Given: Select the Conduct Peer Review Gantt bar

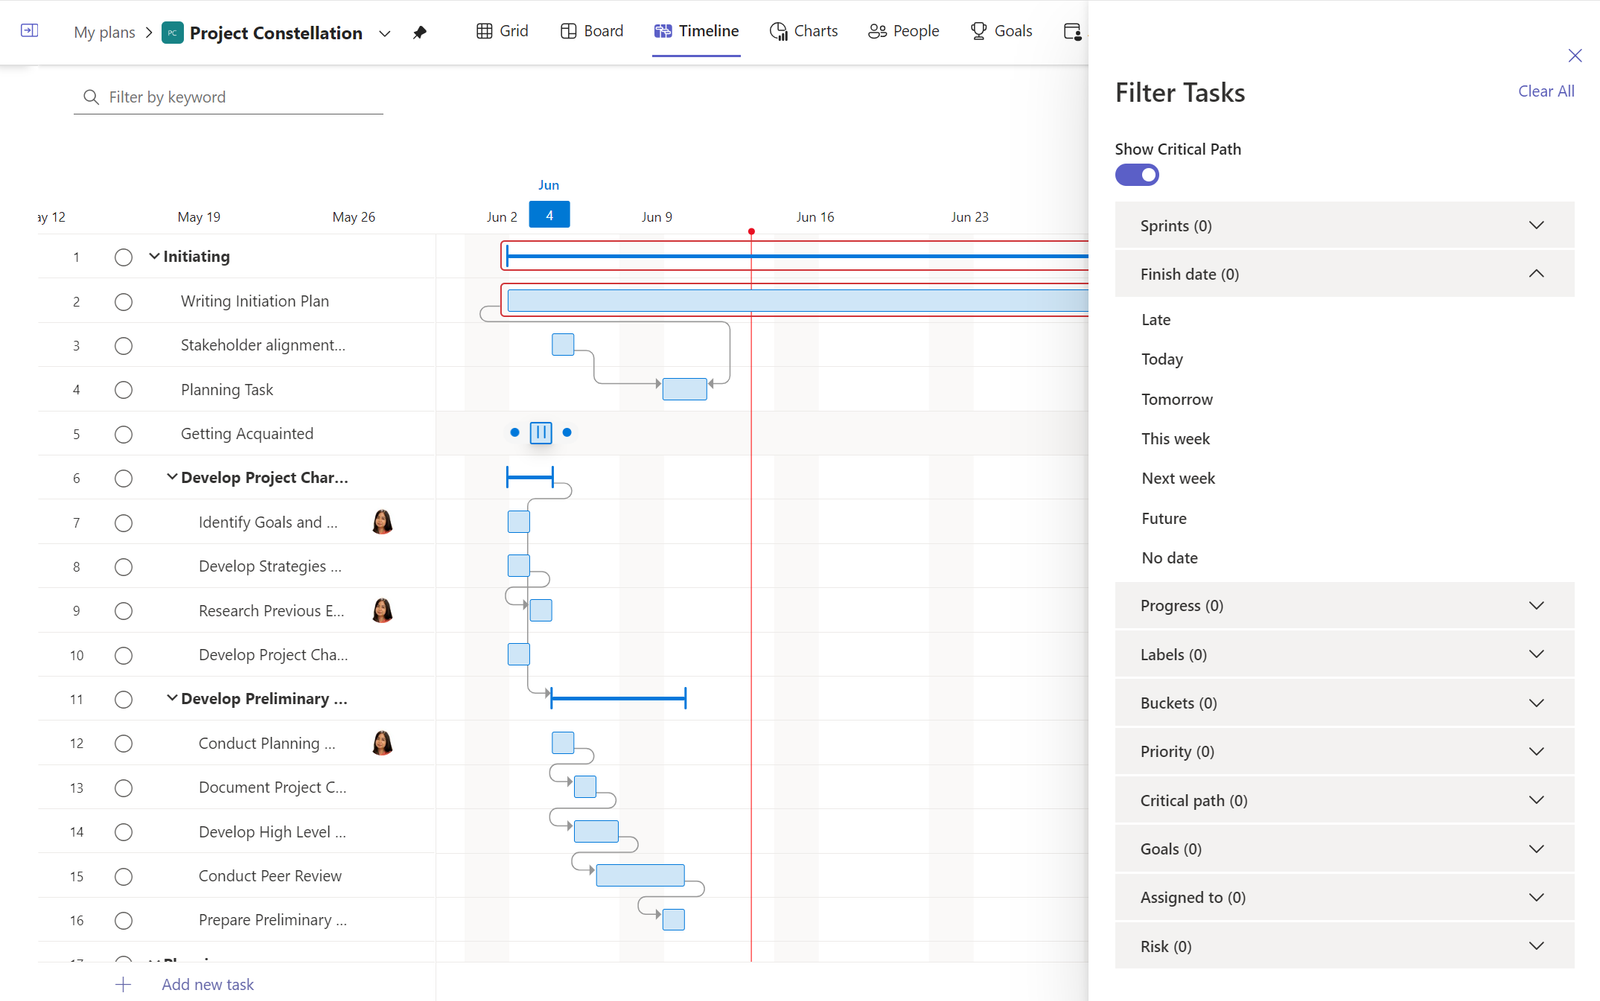Looking at the screenshot, I should coord(640,876).
